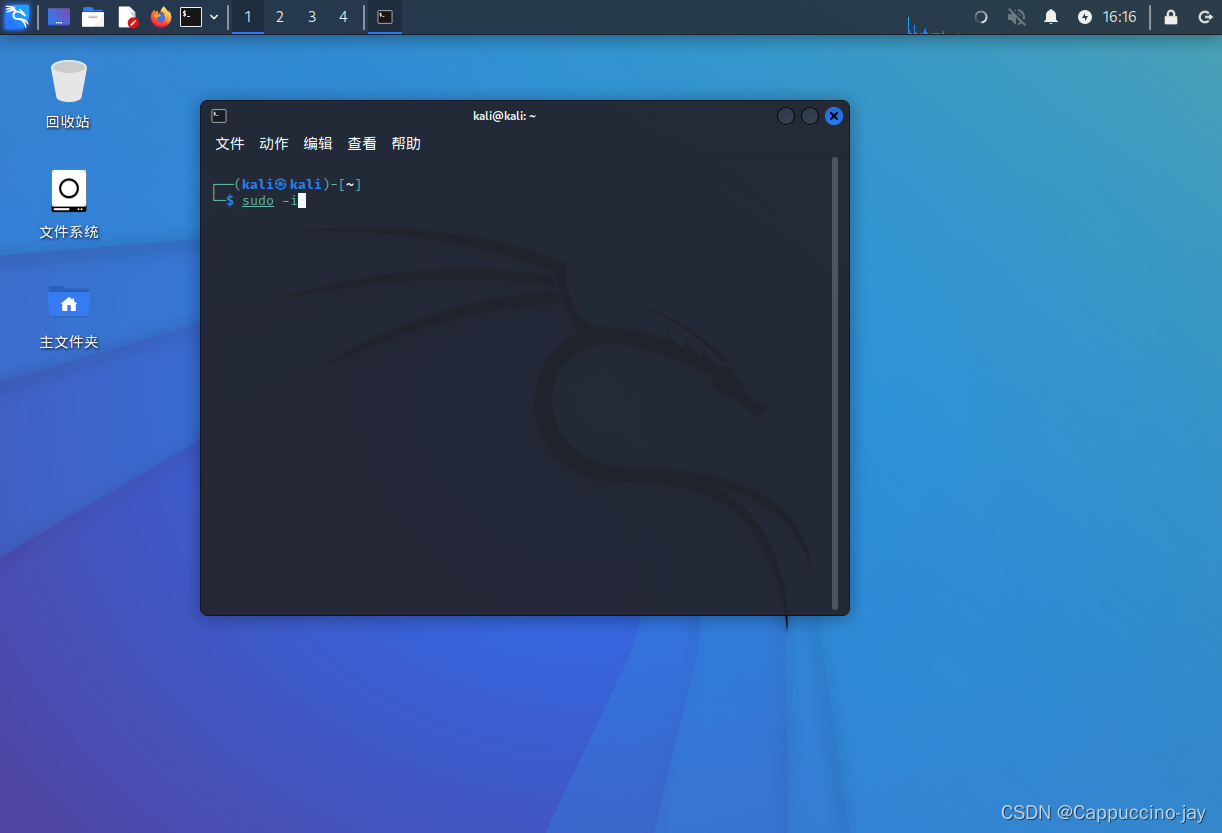
Task: Click the sudo -i command line
Action: [x=269, y=201]
